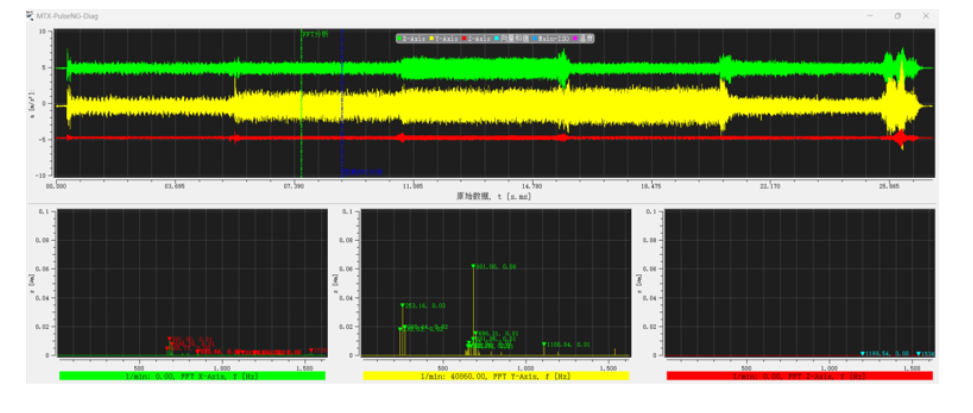This screenshot has width=973, height=413.
Task: Toggle the Main-ISO legend entry
Action: [x=552, y=38]
